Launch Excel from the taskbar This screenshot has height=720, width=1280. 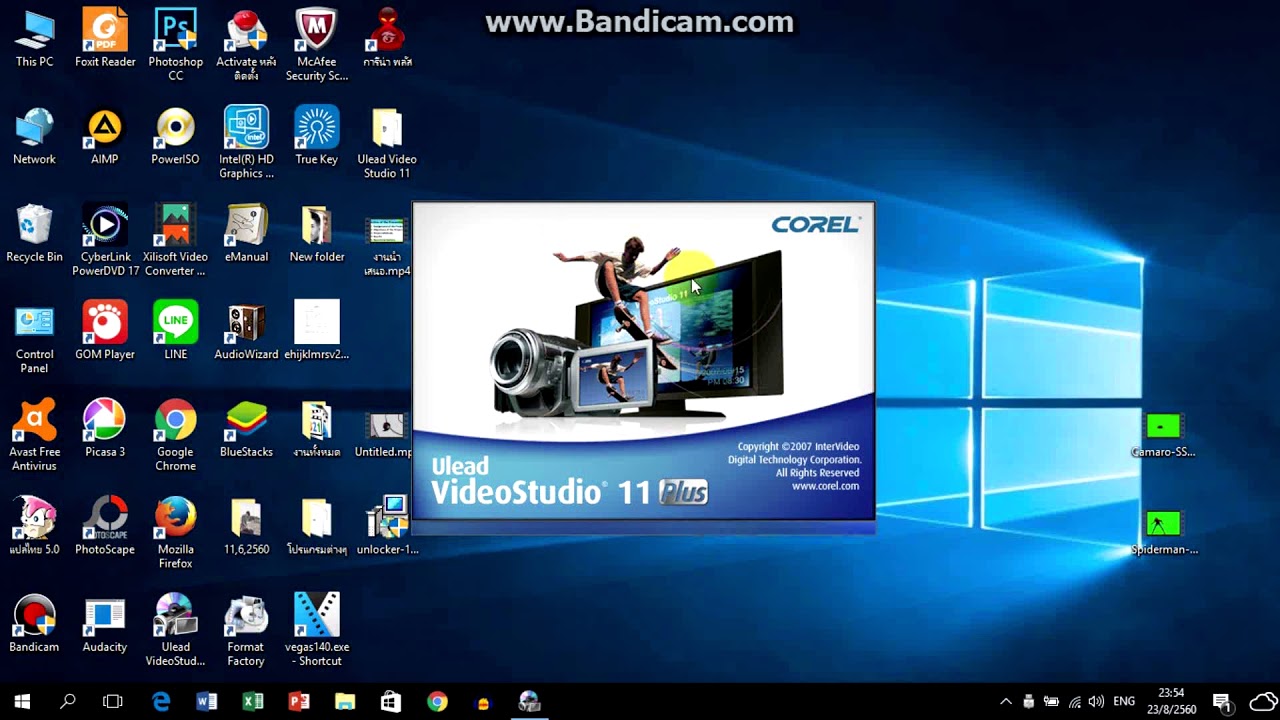(x=253, y=702)
